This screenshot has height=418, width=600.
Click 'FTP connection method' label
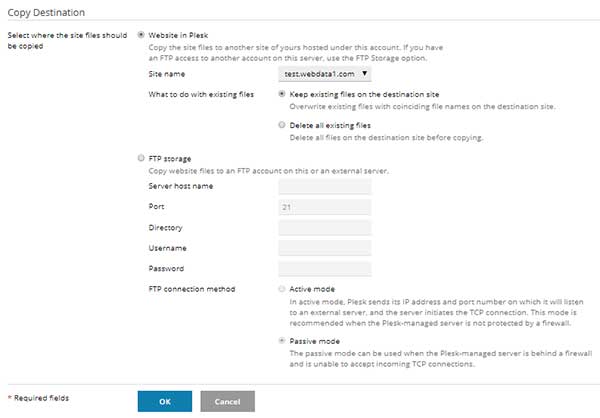click(x=192, y=289)
